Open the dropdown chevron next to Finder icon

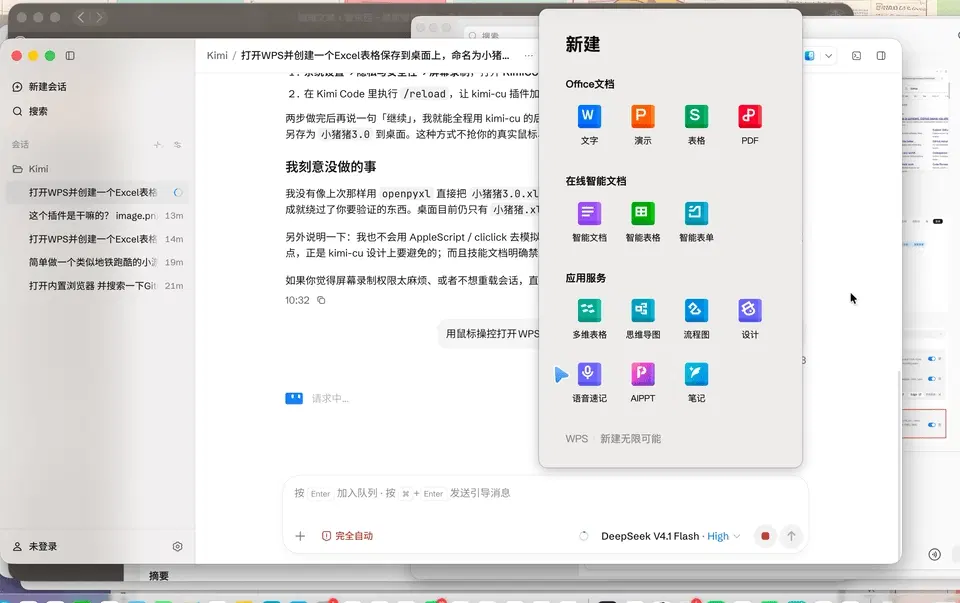tap(828, 56)
